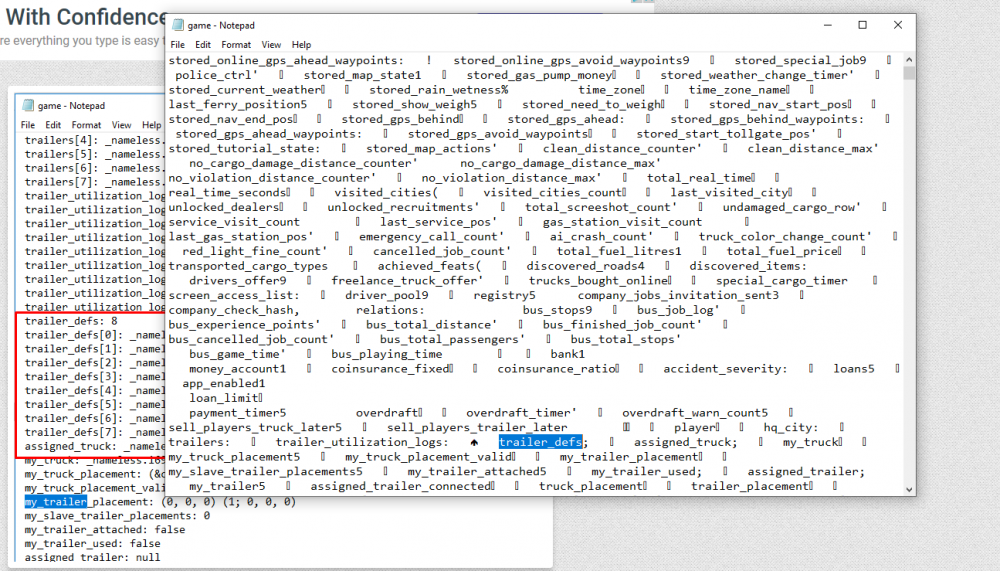The height and width of the screenshot is (571, 1000).
Task: Open the Help menu in the background Notepad
Action: pos(151,125)
